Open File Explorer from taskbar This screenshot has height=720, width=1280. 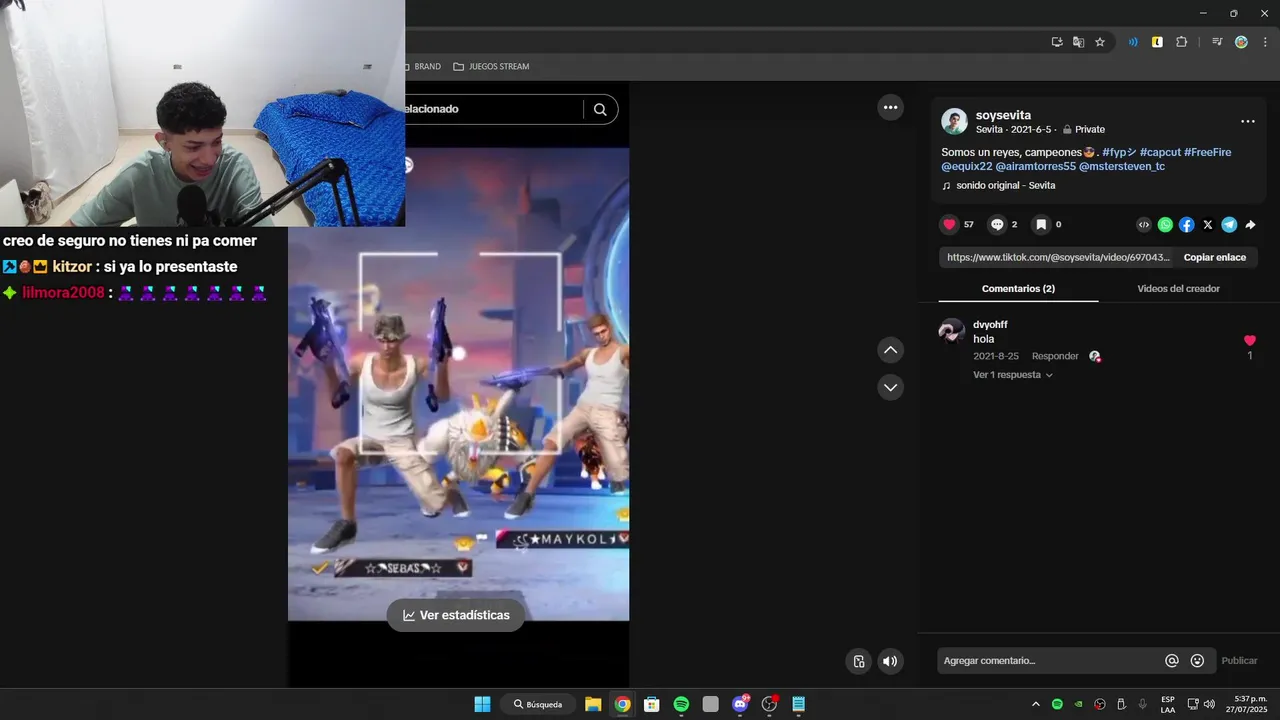(593, 704)
